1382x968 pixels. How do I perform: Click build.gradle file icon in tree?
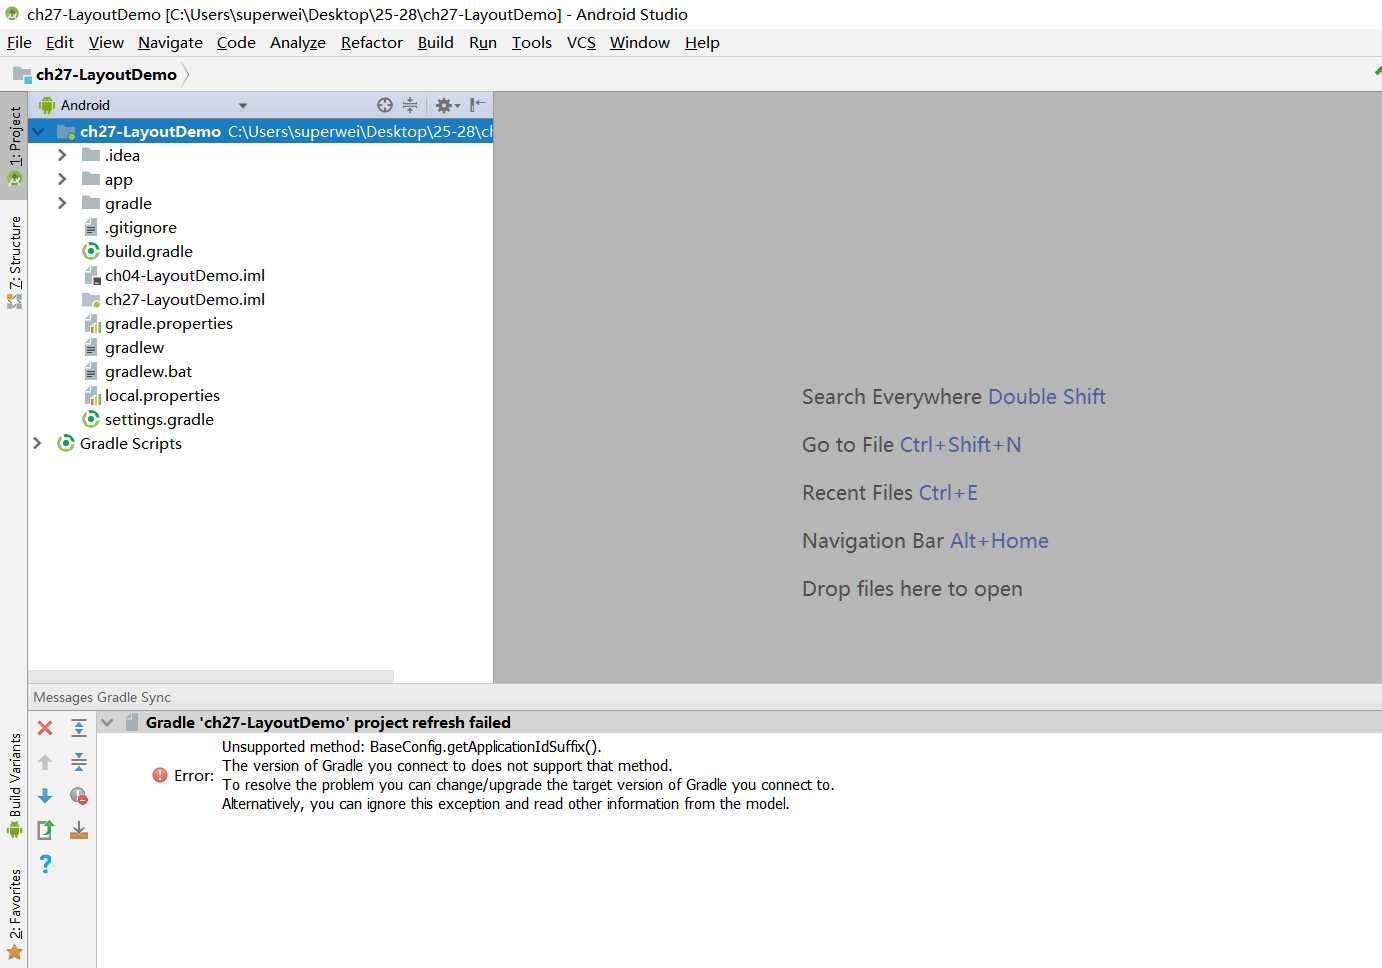pyautogui.click(x=91, y=251)
